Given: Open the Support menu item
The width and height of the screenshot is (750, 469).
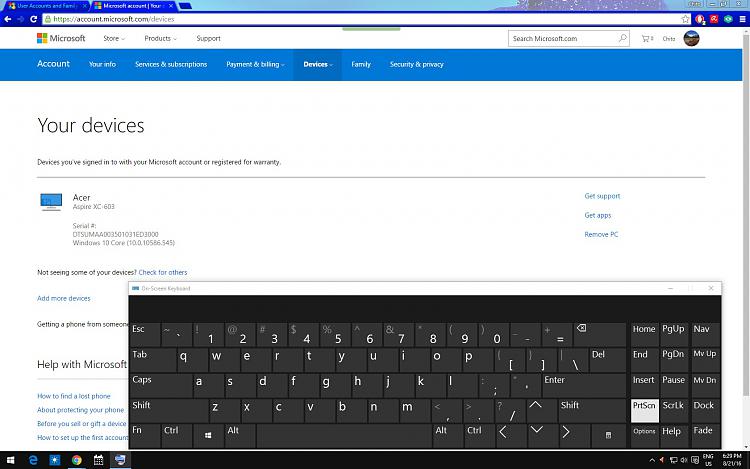Looking at the screenshot, I should [208, 38].
